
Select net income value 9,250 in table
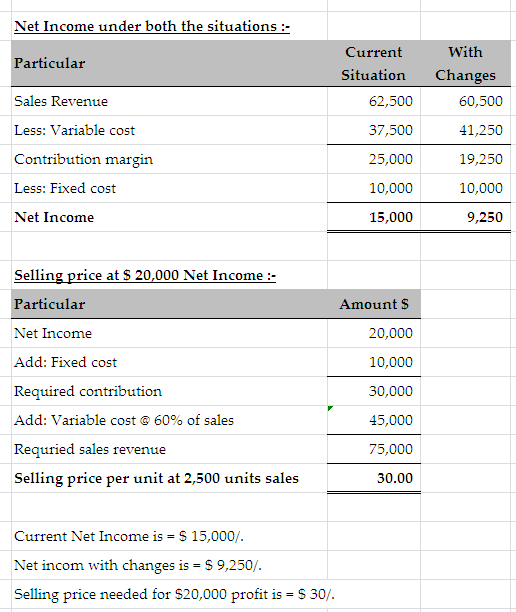pyautogui.click(x=485, y=217)
